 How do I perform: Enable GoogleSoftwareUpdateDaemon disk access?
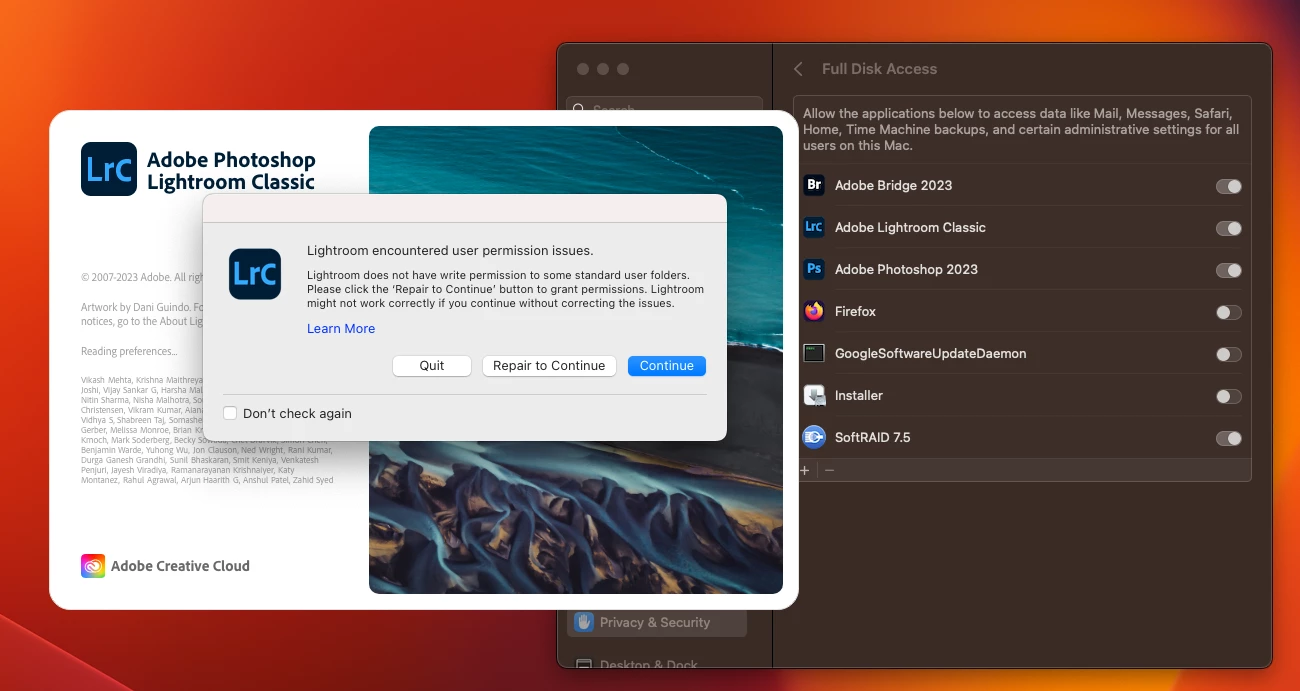(x=1228, y=354)
